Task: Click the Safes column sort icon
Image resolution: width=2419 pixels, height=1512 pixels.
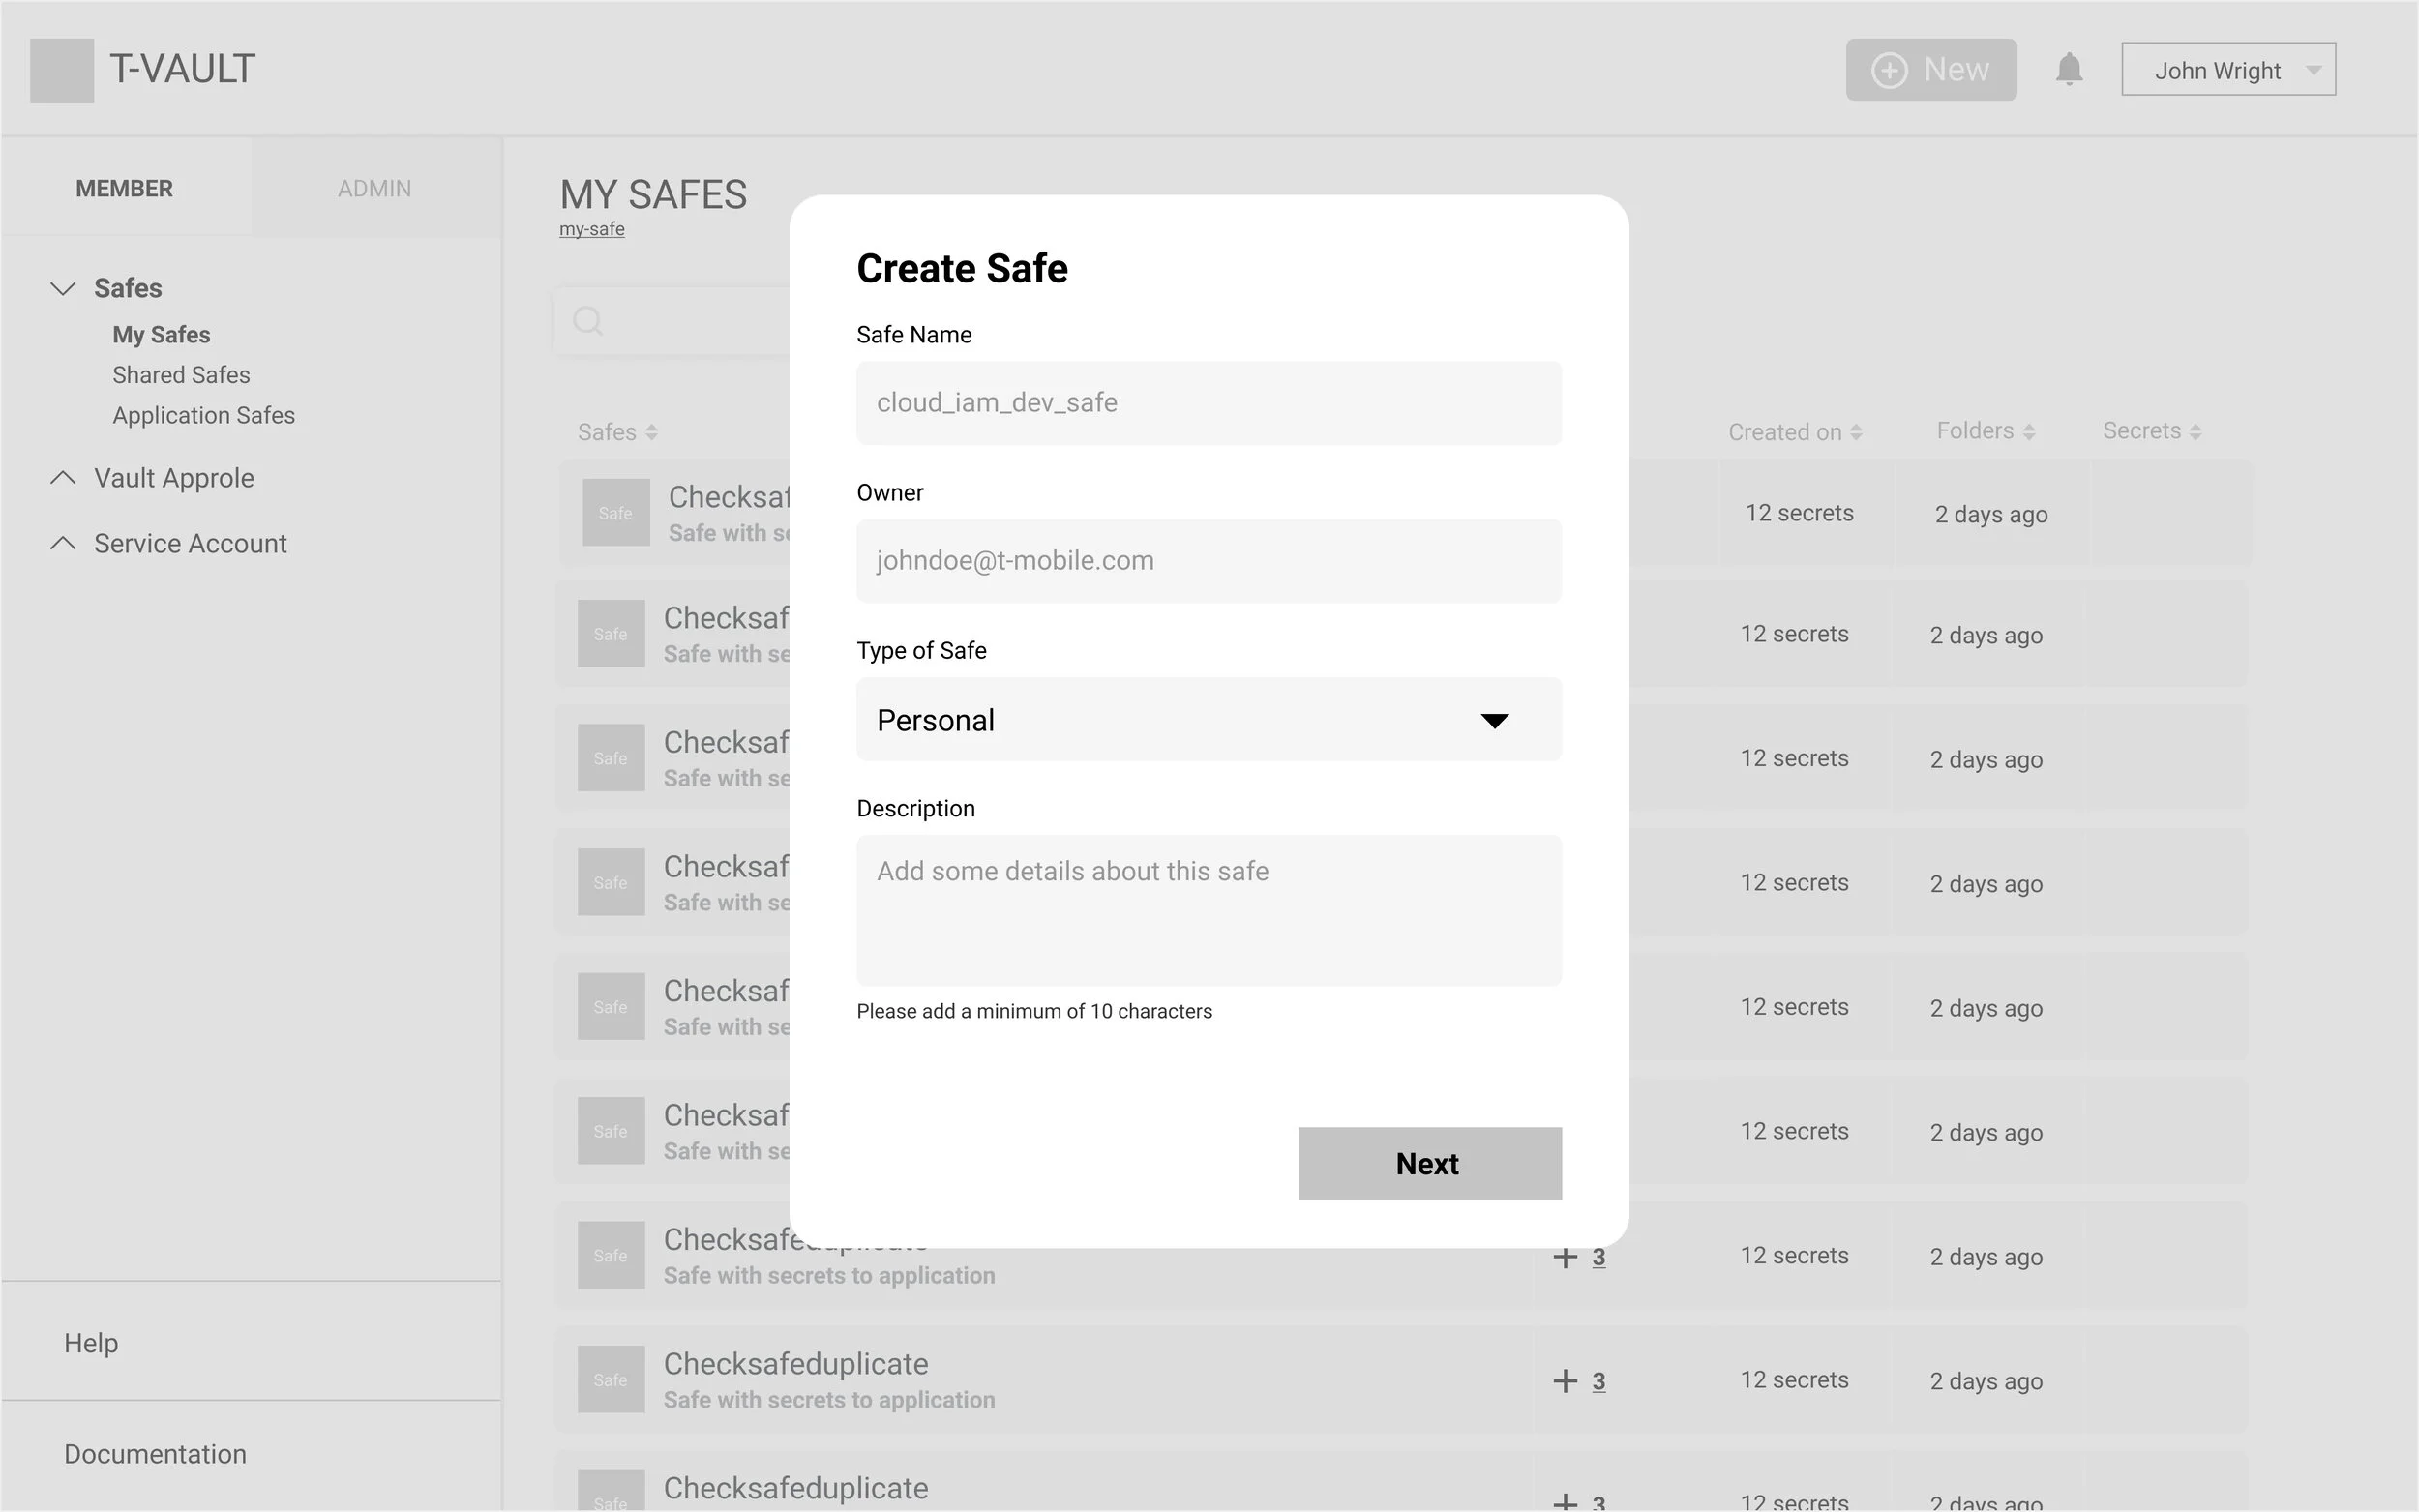Action: click(x=651, y=432)
